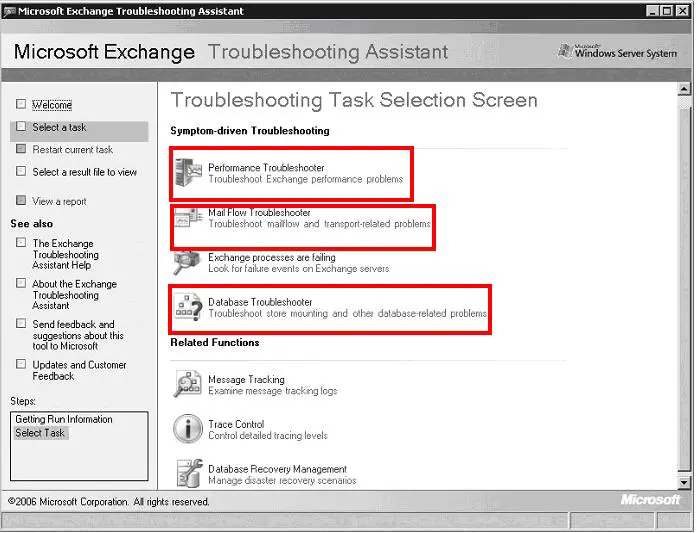This screenshot has height=533, width=697.
Task: Click the Mail Flow Troubleshooter icon
Action: click(x=188, y=218)
